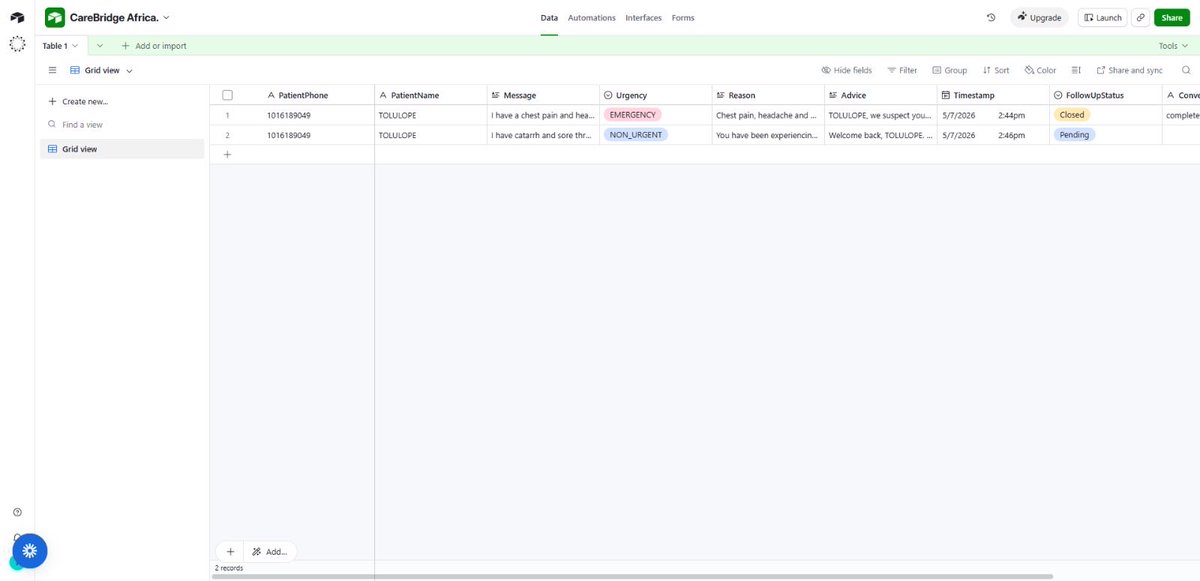The width and height of the screenshot is (1200, 581).
Task: Click the Launch button
Action: tap(1103, 18)
